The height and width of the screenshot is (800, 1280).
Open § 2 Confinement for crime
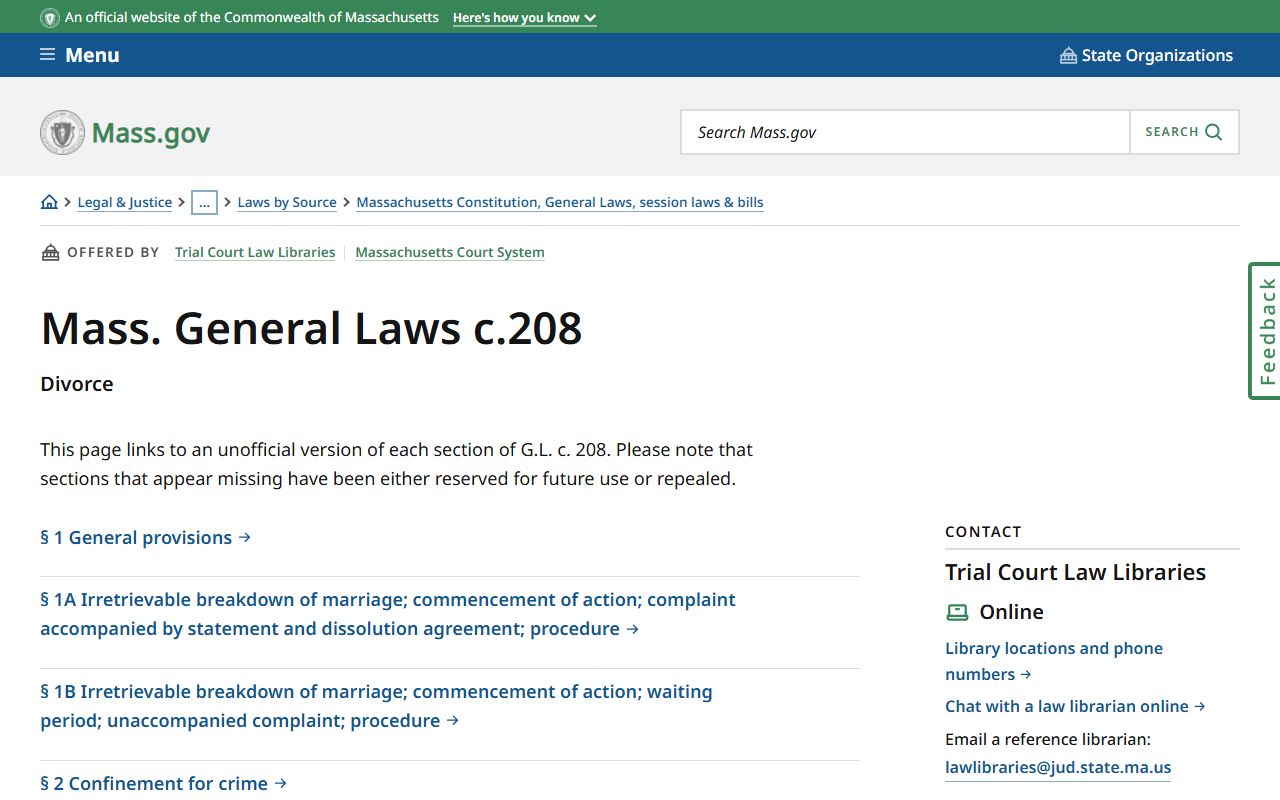pyautogui.click(x=163, y=784)
